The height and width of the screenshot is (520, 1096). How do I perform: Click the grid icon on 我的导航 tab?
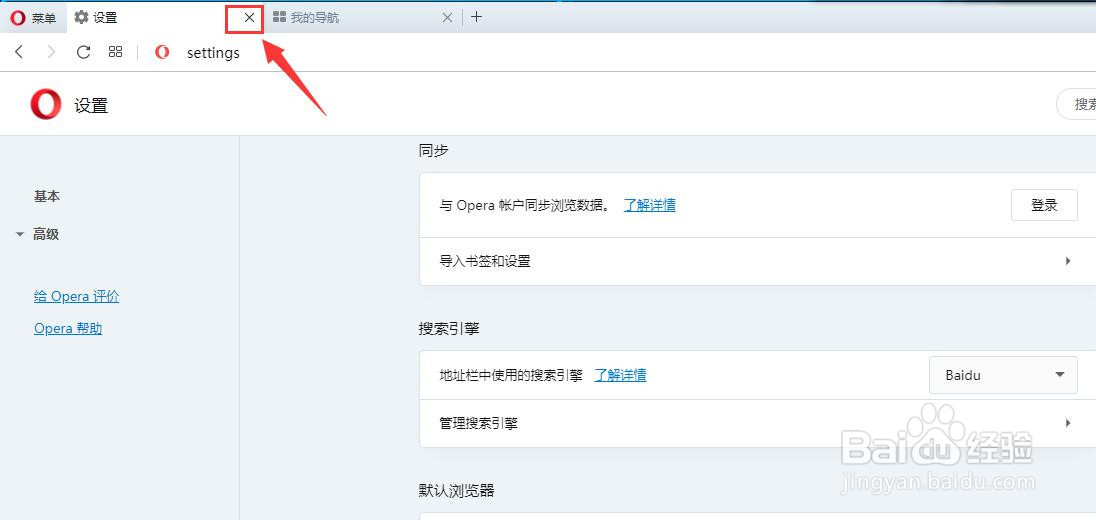[x=279, y=17]
